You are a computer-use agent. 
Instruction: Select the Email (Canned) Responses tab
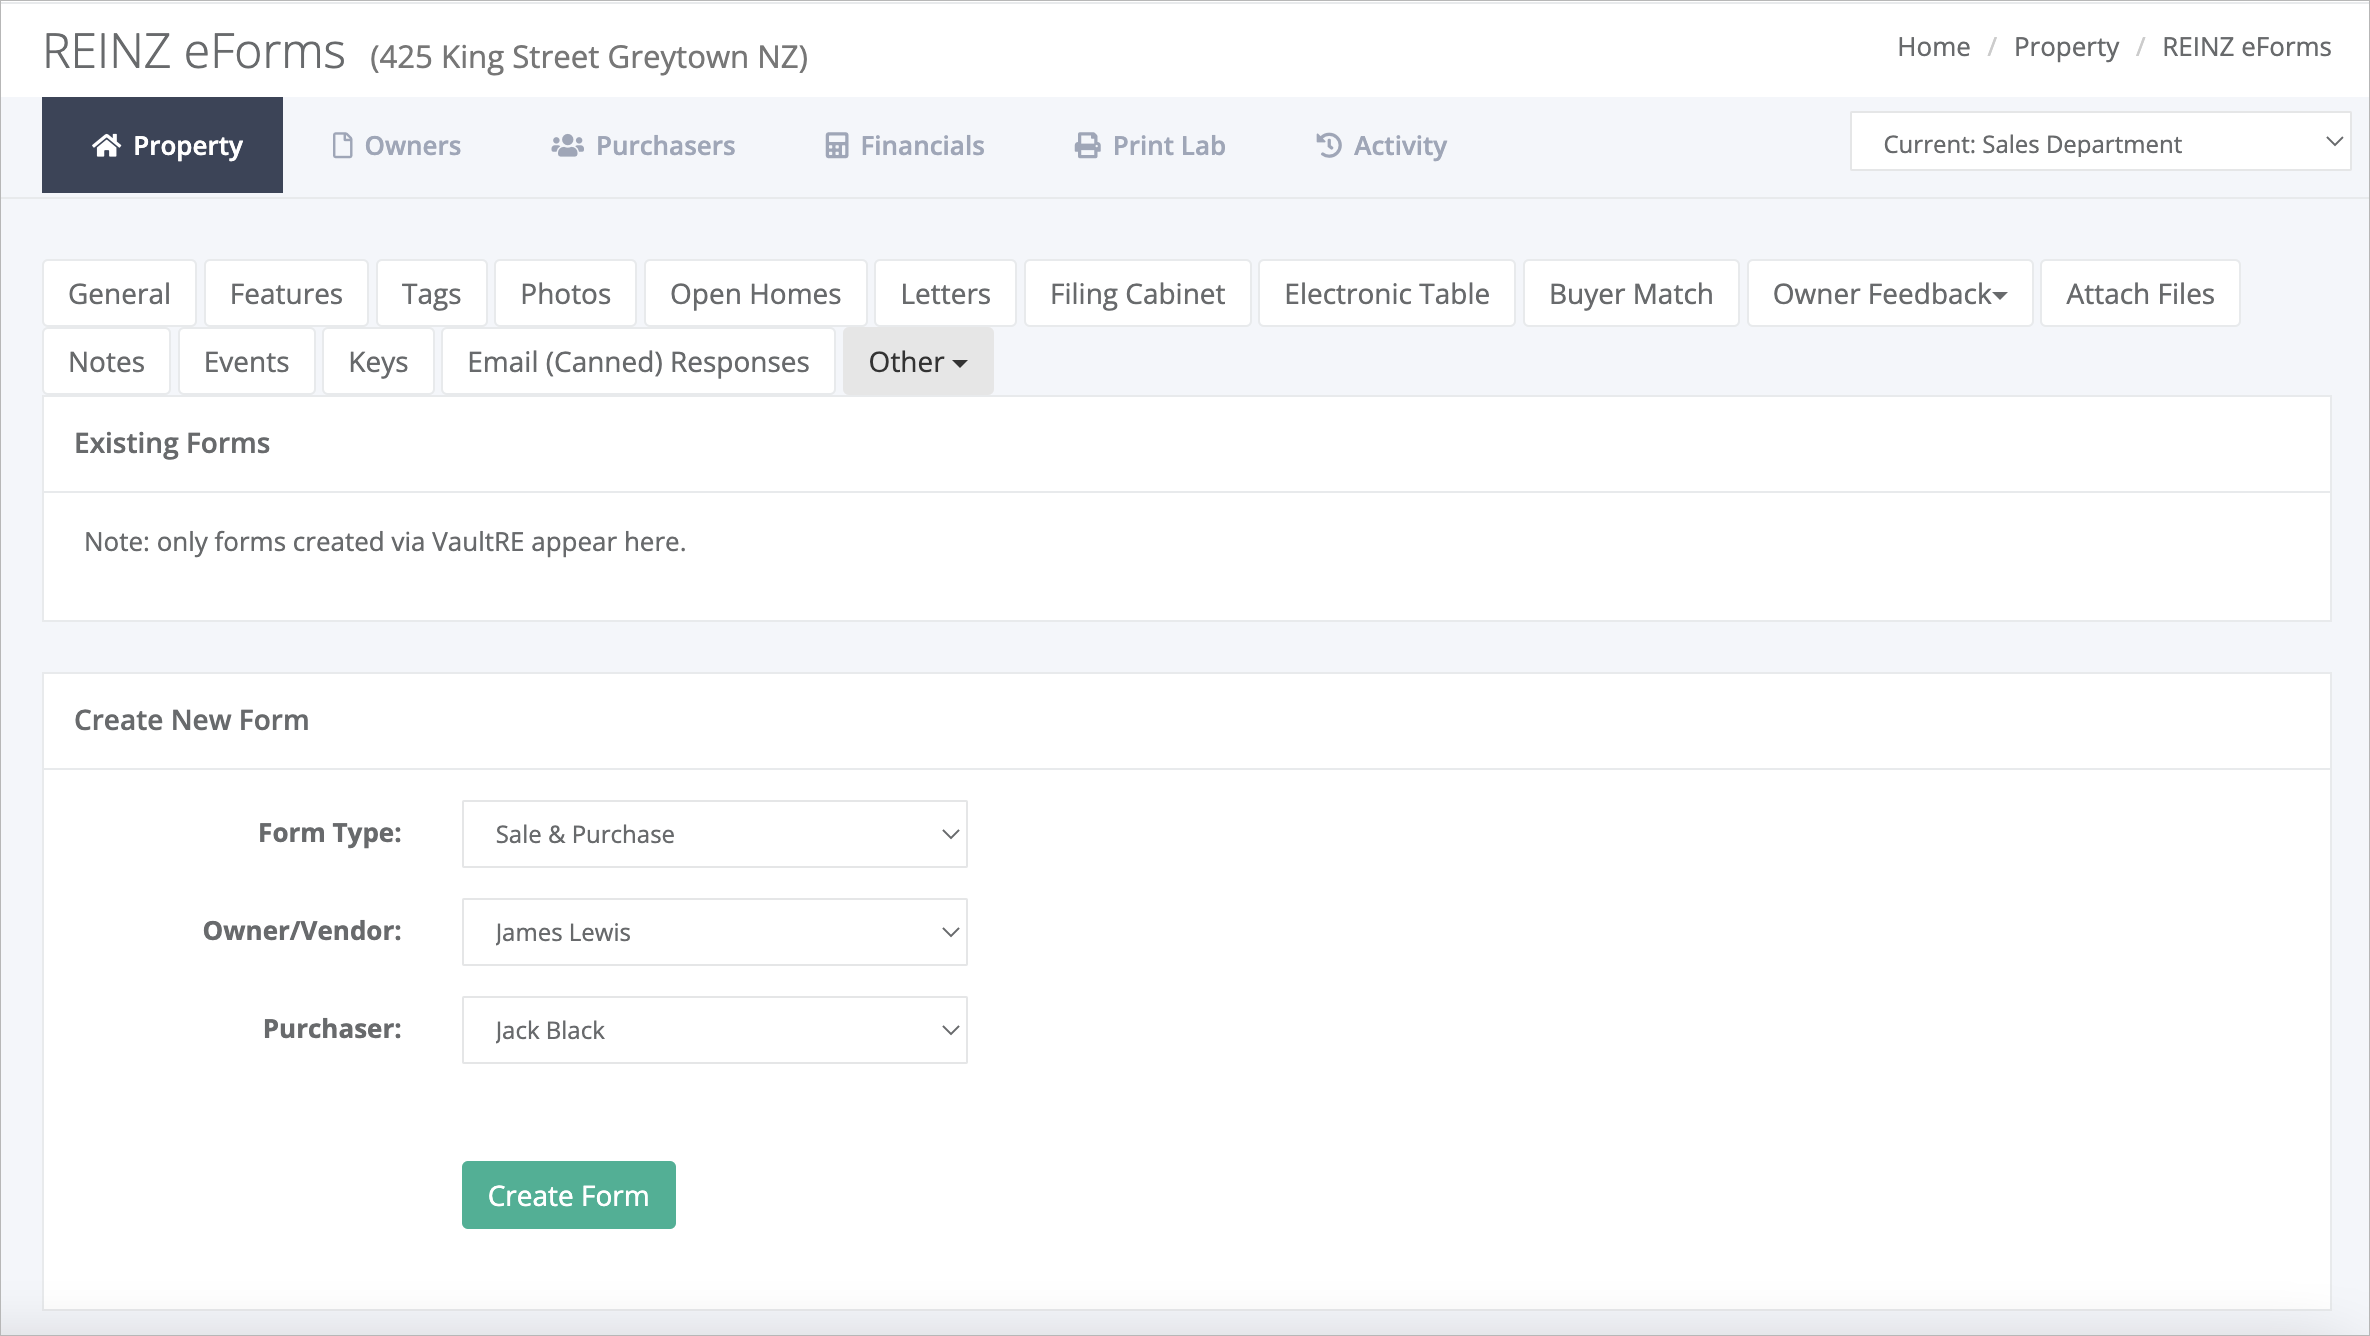pyautogui.click(x=638, y=361)
